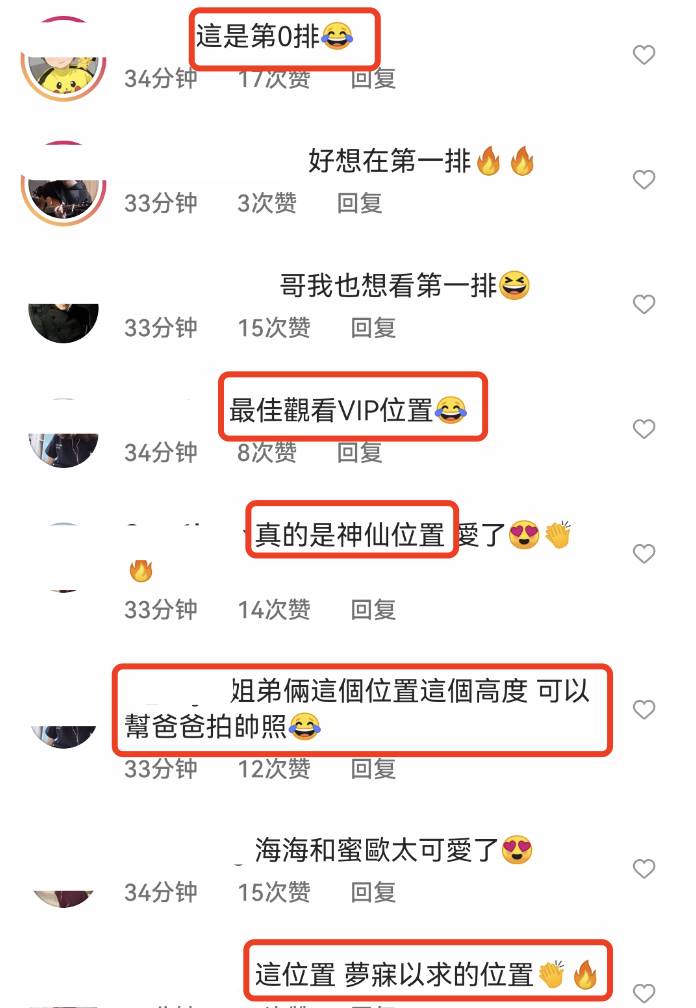Like the comment 好想在第一排
Screen dimensions: 696x1008
pos(644,179)
